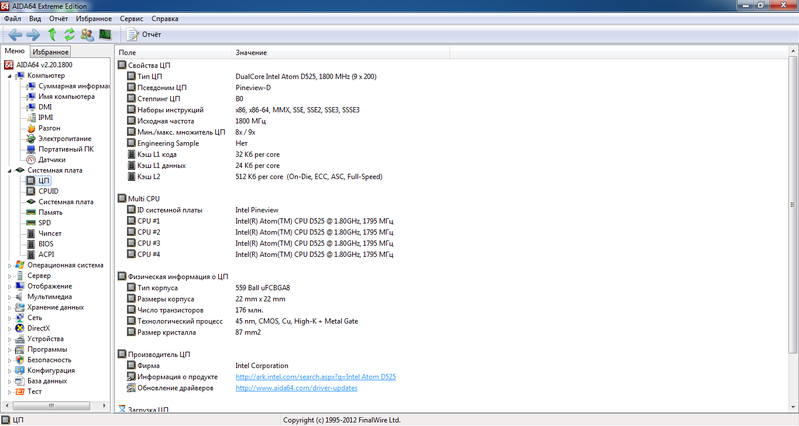Expand the Сервер tree node
Image resolution: width=799 pixels, height=426 pixels.
point(10,276)
